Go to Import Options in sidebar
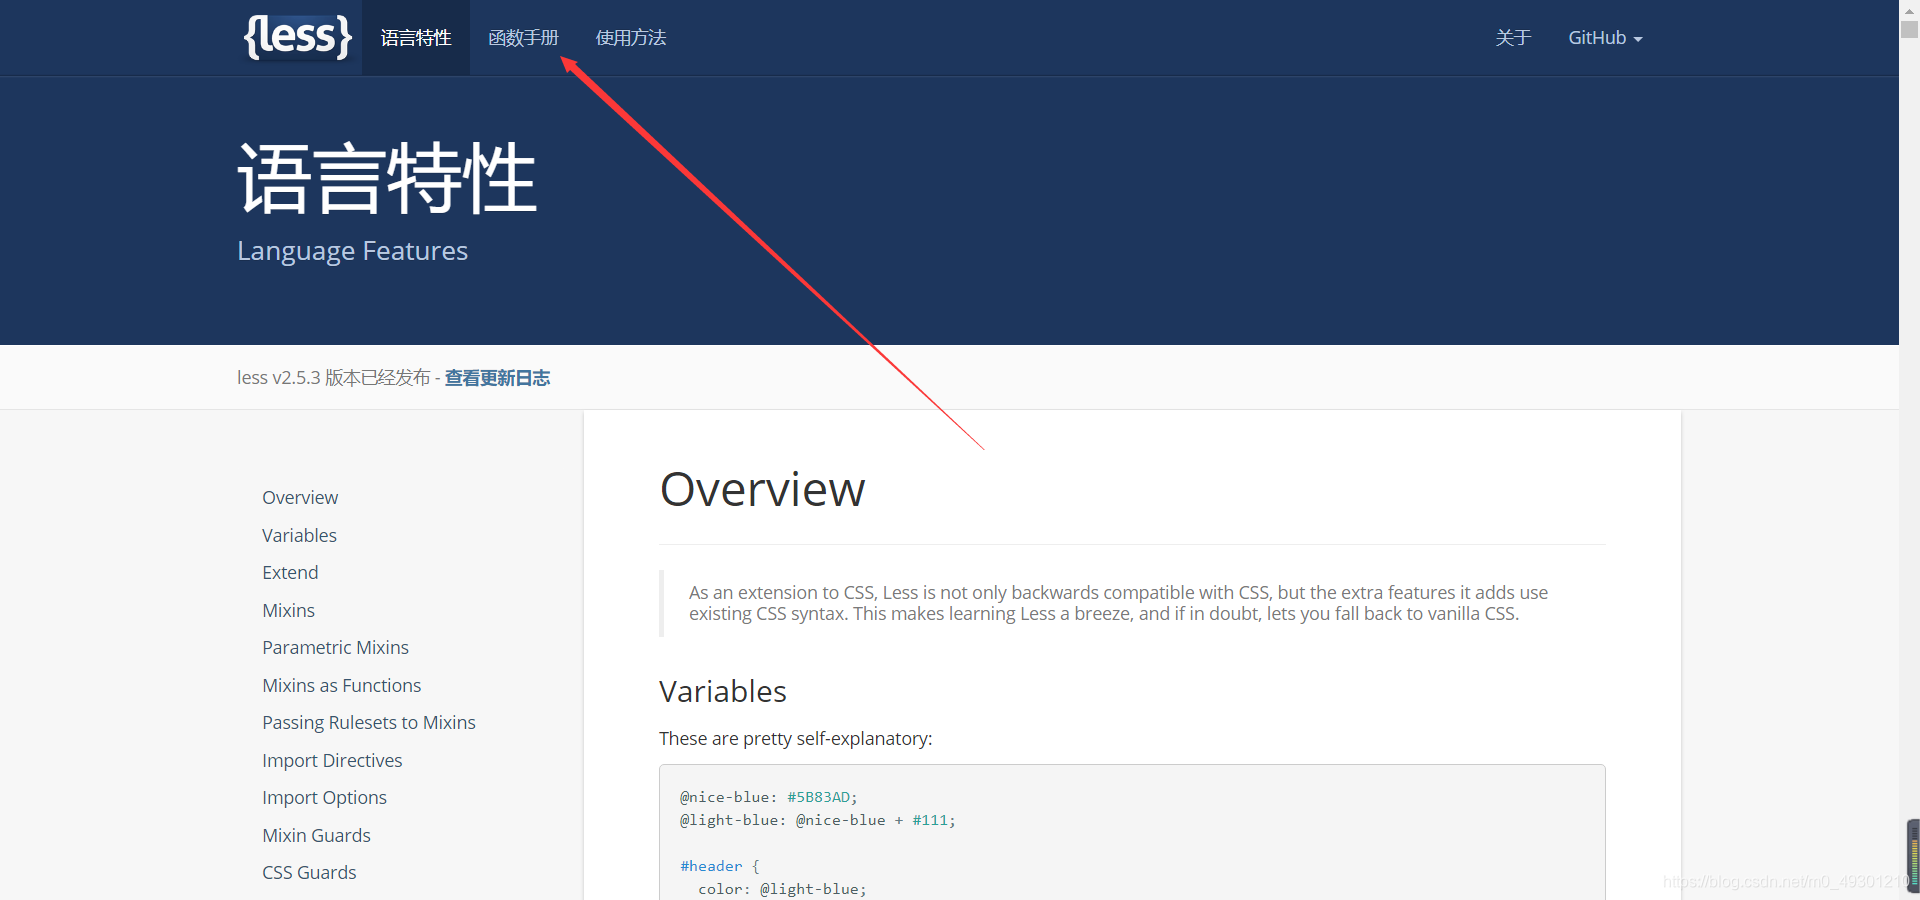The width and height of the screenshot is (1920, 900). coord(324,797)
